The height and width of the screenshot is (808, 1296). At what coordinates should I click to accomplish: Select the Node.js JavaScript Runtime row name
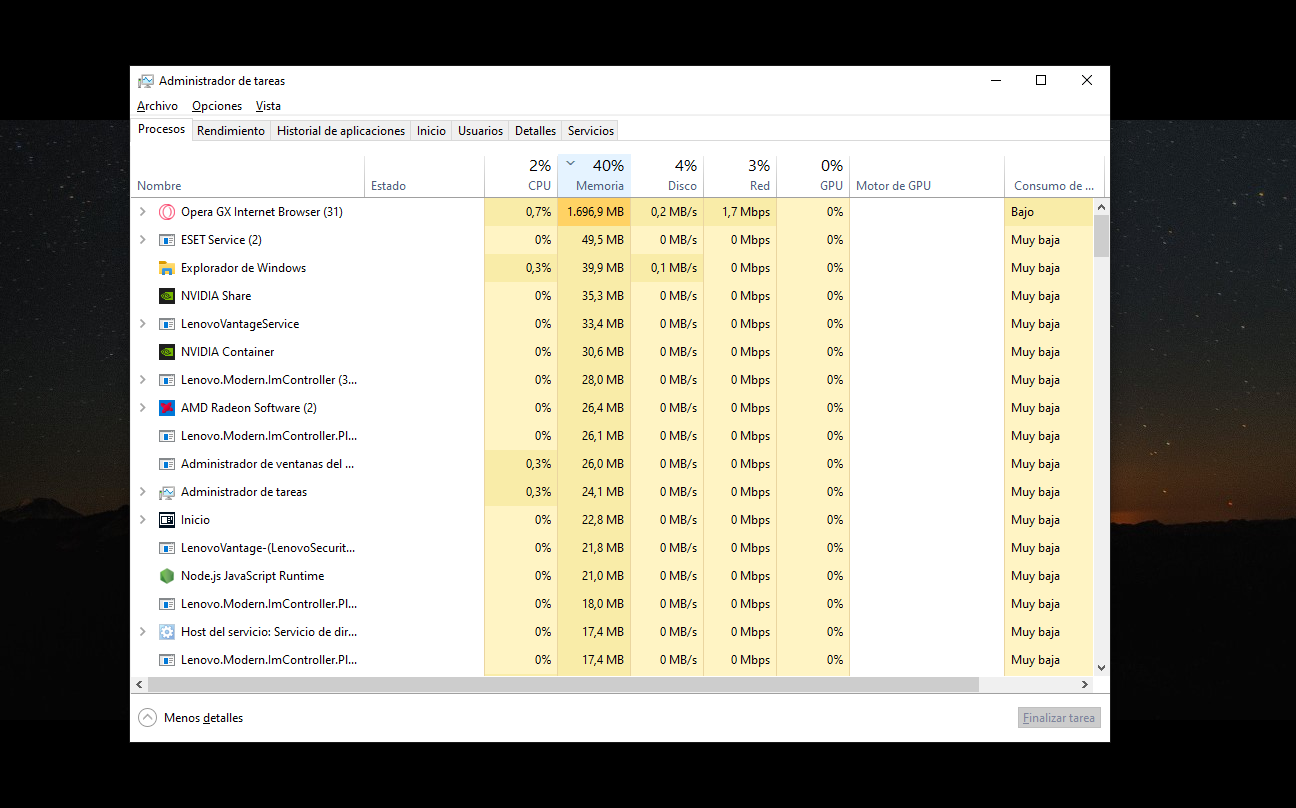click(252, 576)
